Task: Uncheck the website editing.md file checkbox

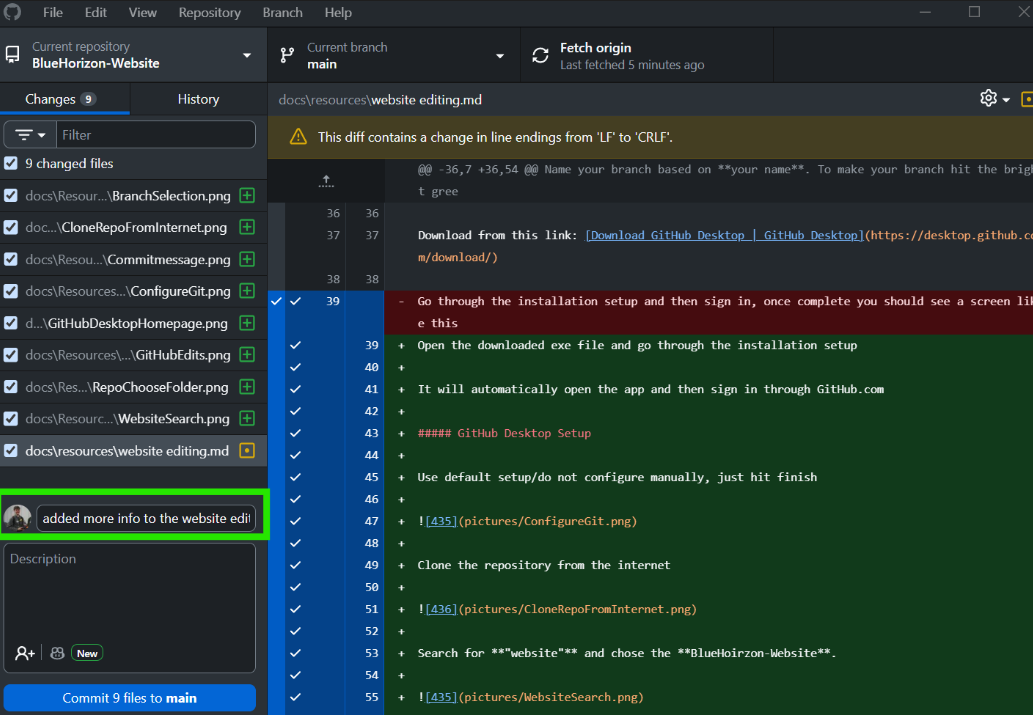Action: coord(11,451)
